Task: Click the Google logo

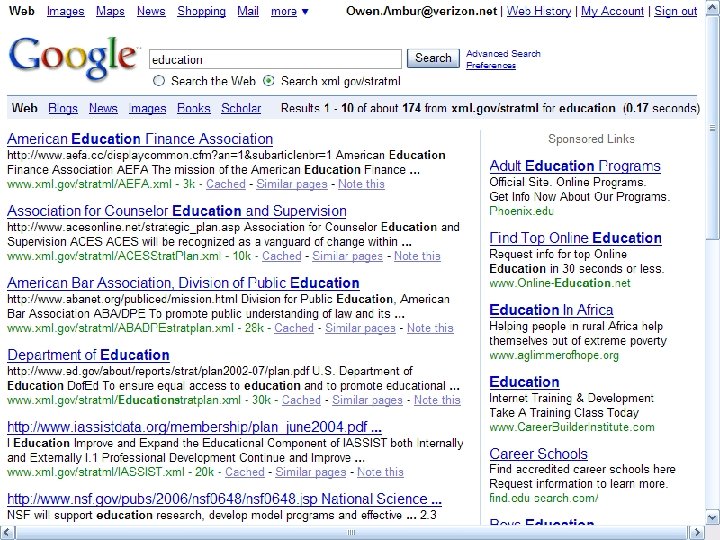Action: click(72, 57)
